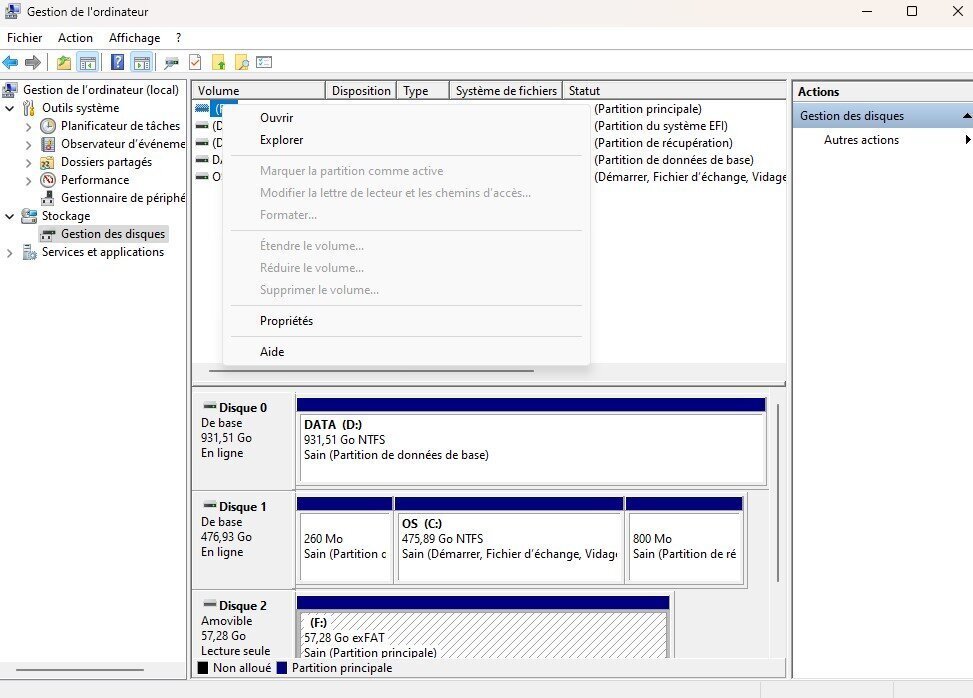Click the Dossiers partagés folder icon
The width and height of the screenshot is (973, 698).
(47, 163)
